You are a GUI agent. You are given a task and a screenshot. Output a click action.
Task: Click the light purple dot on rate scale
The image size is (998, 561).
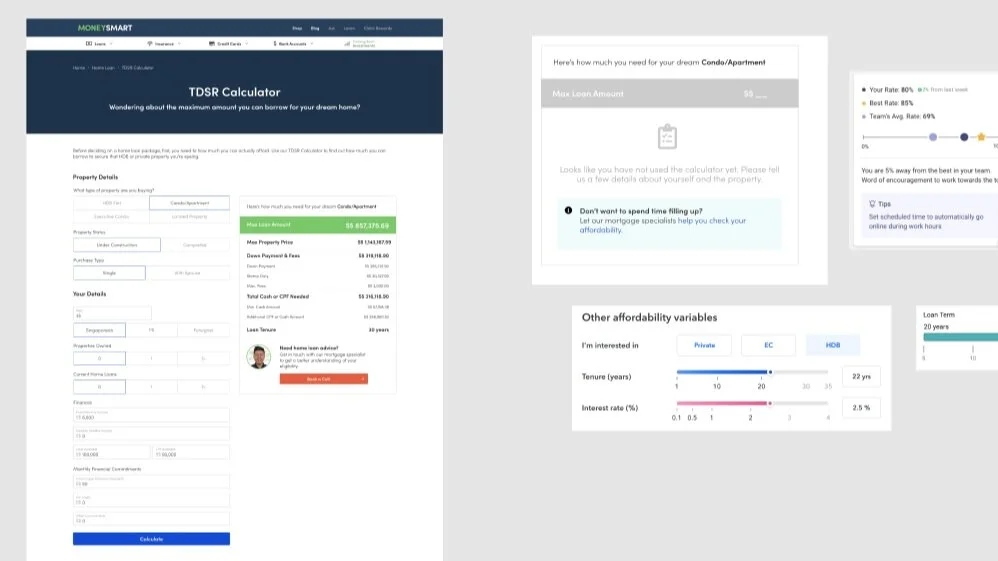coord(933,137)
